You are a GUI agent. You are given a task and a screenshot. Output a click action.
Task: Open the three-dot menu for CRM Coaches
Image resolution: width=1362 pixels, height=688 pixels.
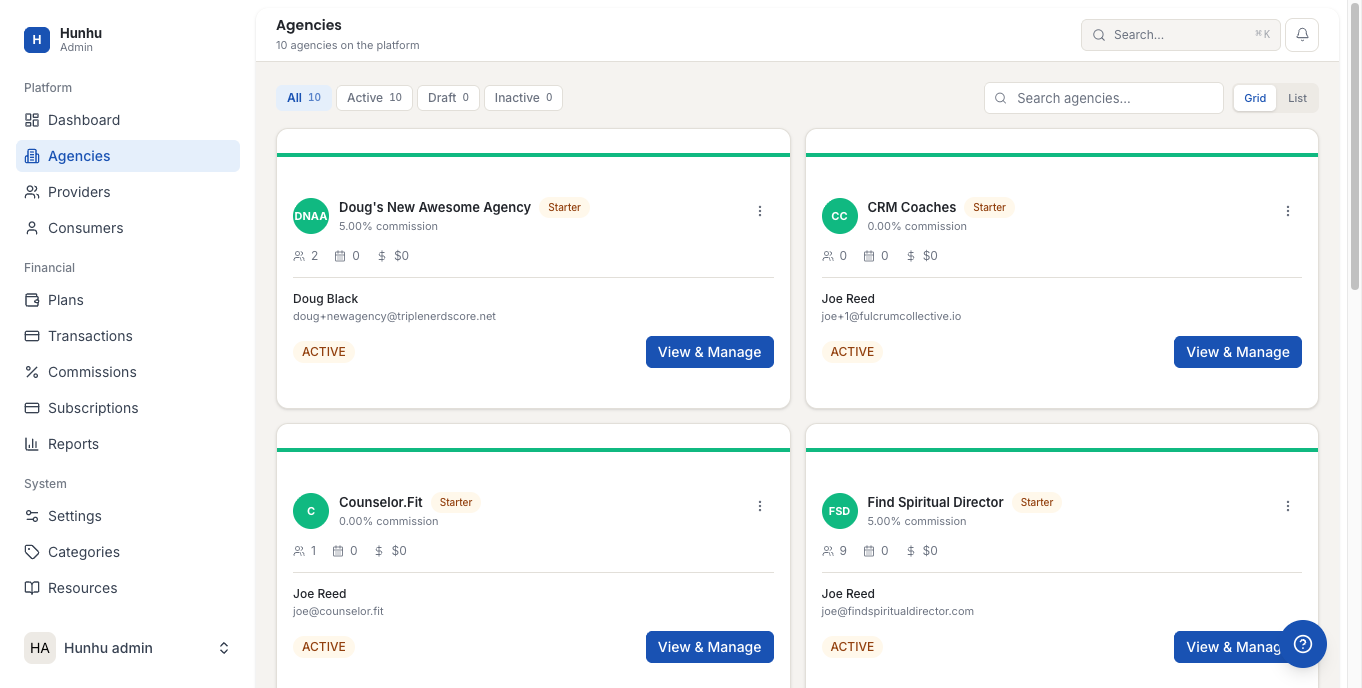tap(1288, 211)
